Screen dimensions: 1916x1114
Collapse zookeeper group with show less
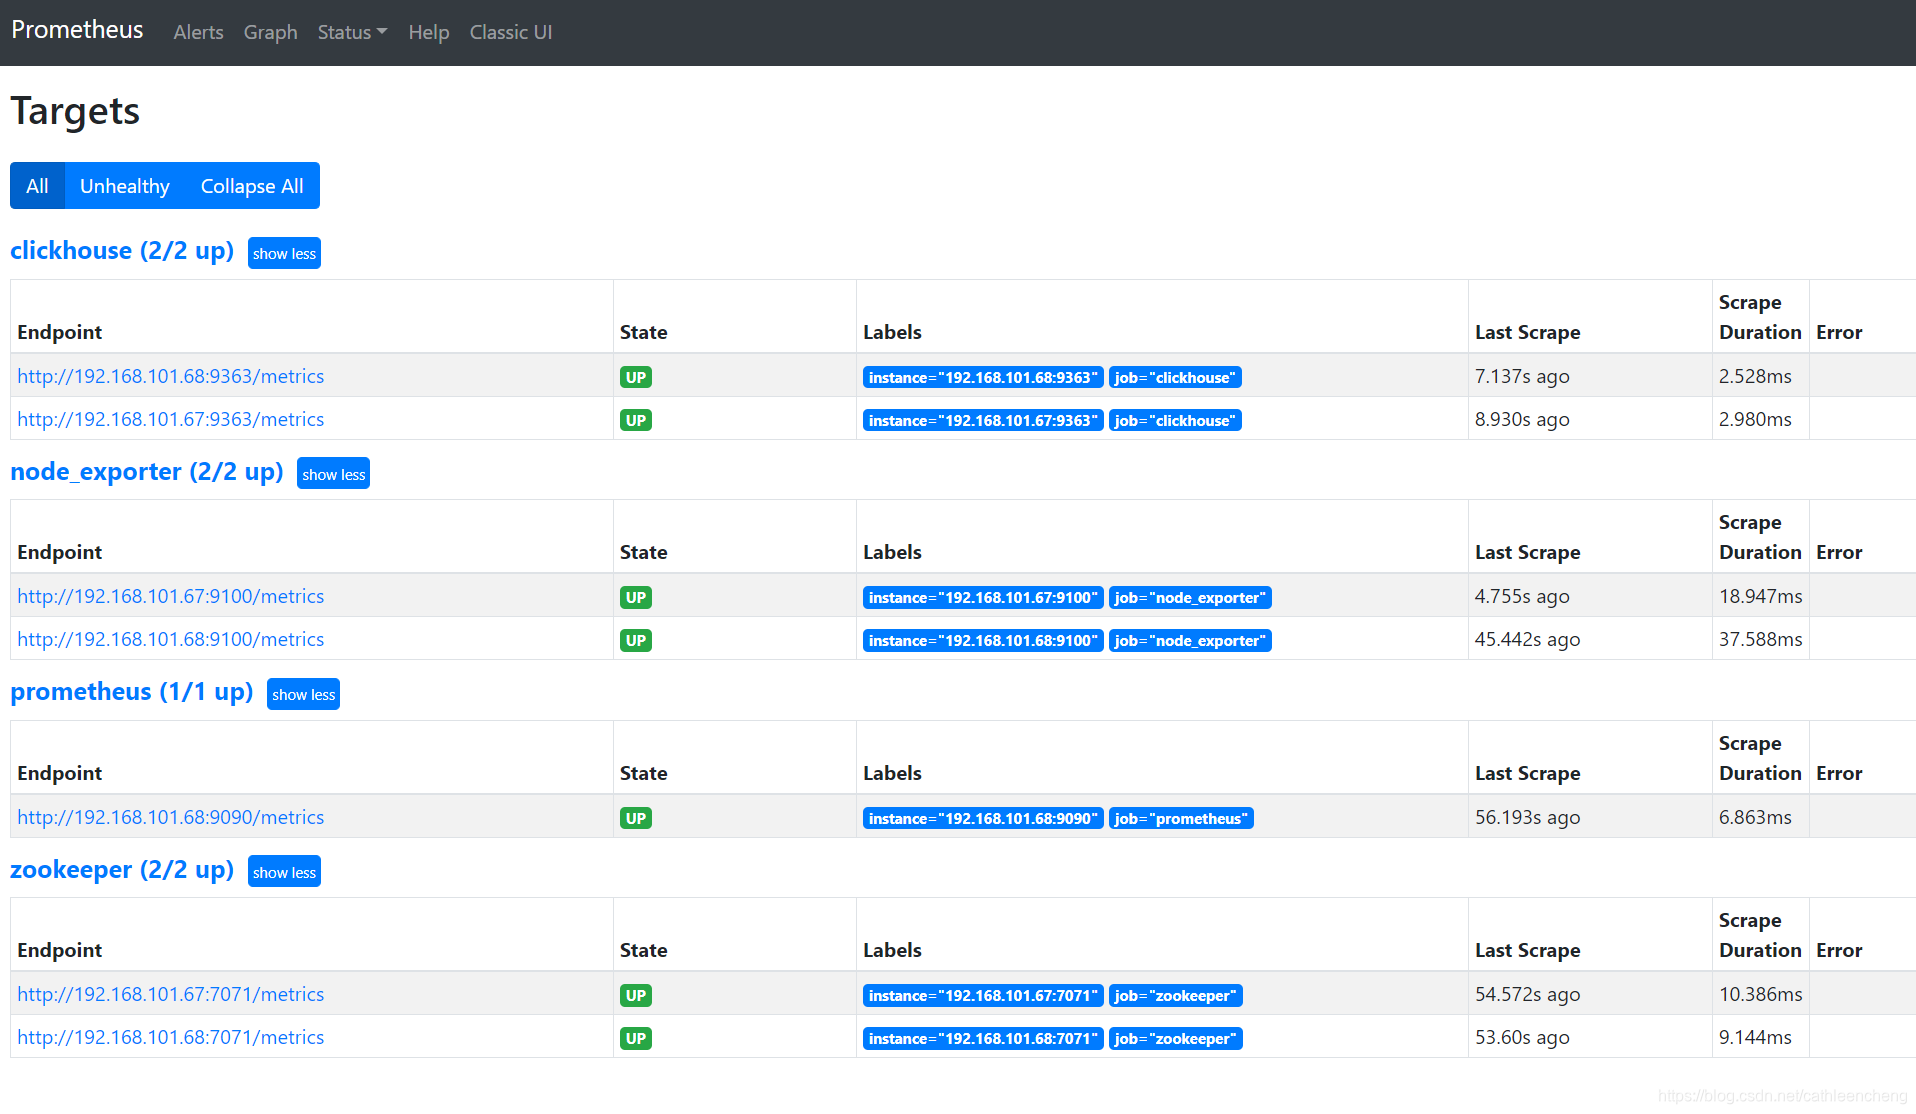284,872
